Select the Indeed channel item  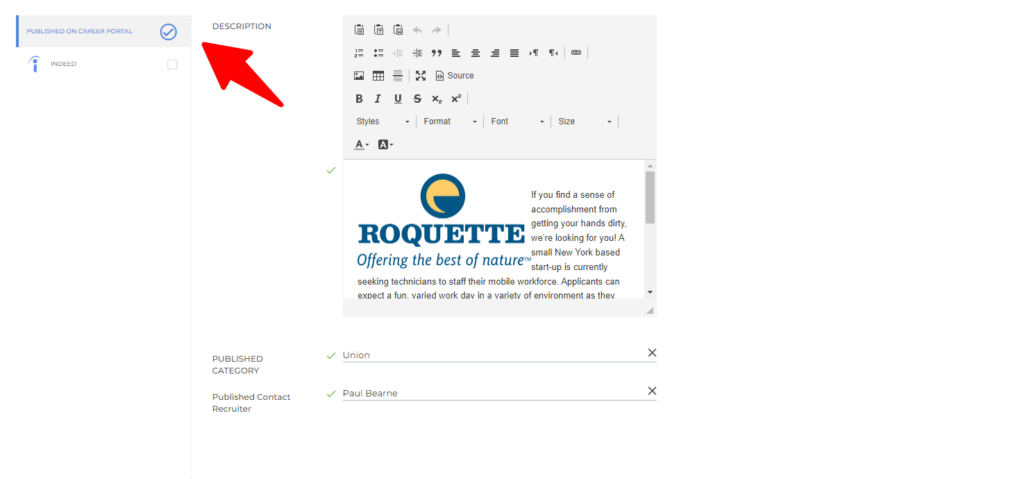[x=64, y=64]
